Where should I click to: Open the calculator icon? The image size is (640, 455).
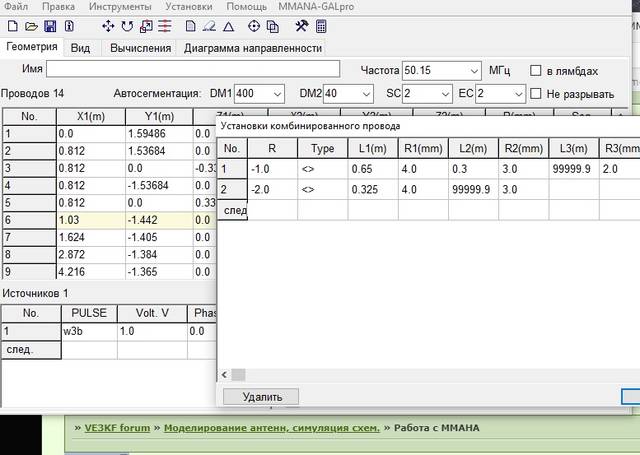point(321,27)
